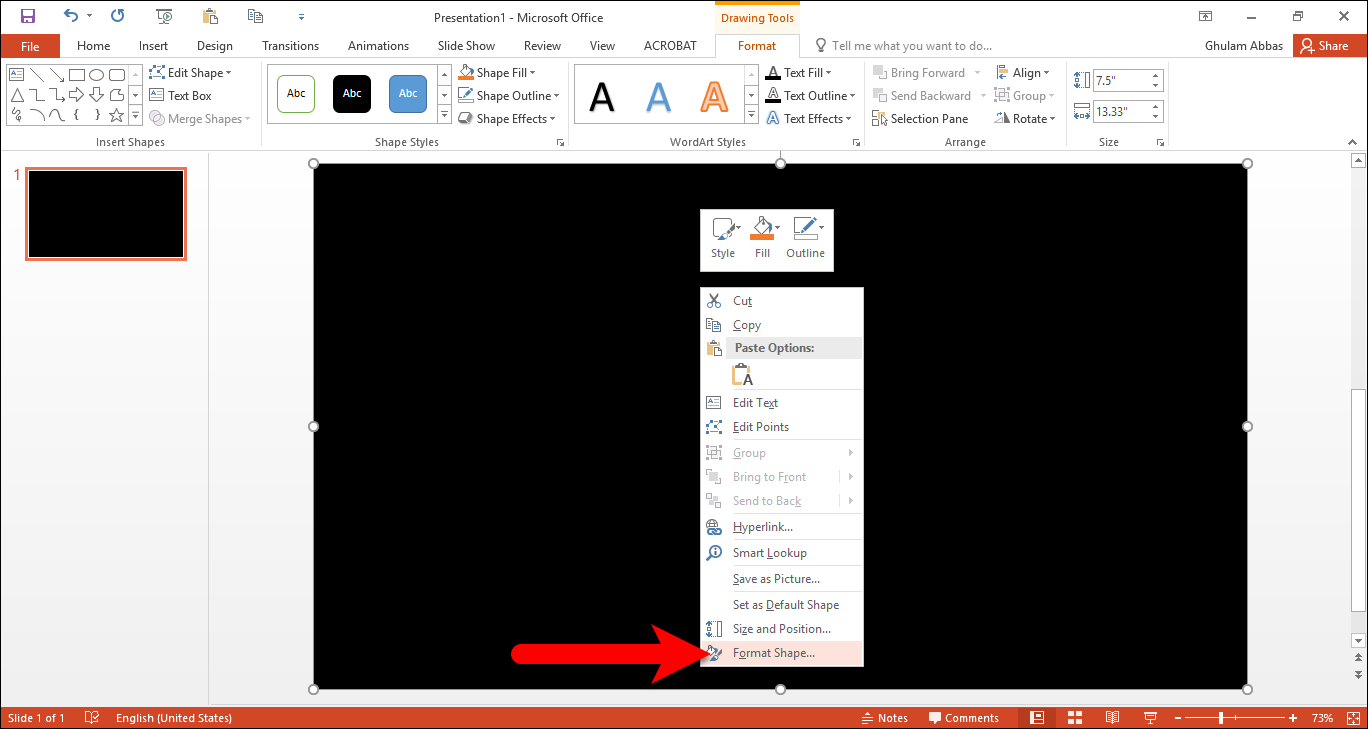Image resolution: width=1368 pixels, height=729 pixels.
Task: Toggle the Notes pane from status bar
Action: tap(884, 718)
